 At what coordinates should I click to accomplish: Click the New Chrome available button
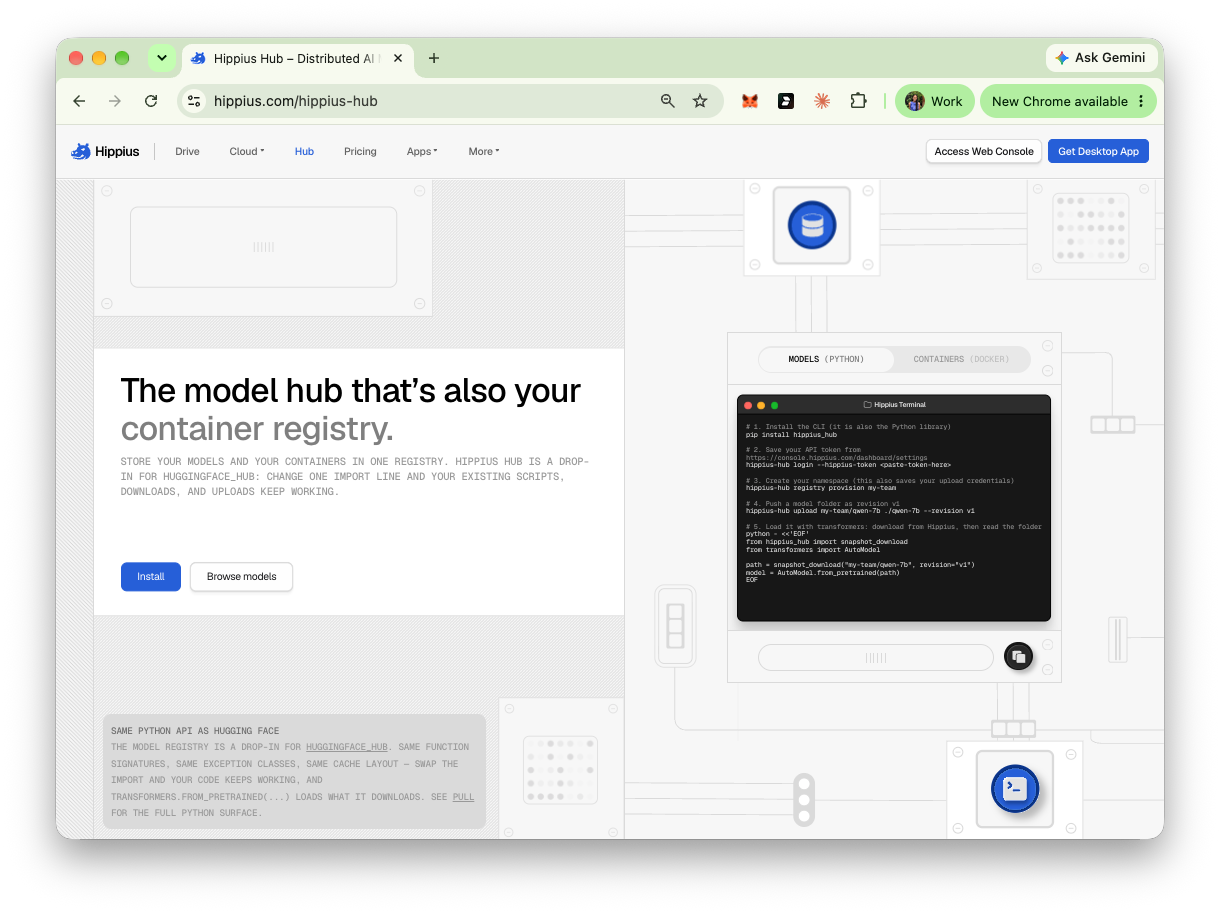(x=1068, y=101)
